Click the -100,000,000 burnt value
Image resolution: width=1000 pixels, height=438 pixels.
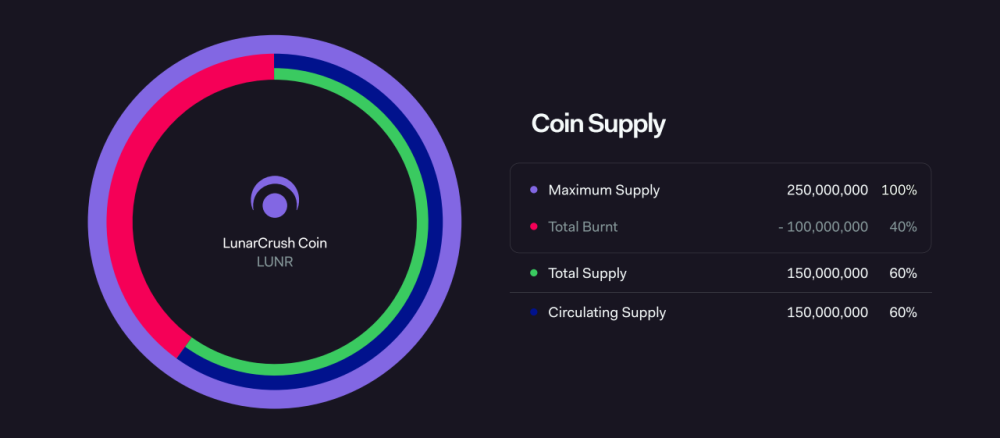823,227
